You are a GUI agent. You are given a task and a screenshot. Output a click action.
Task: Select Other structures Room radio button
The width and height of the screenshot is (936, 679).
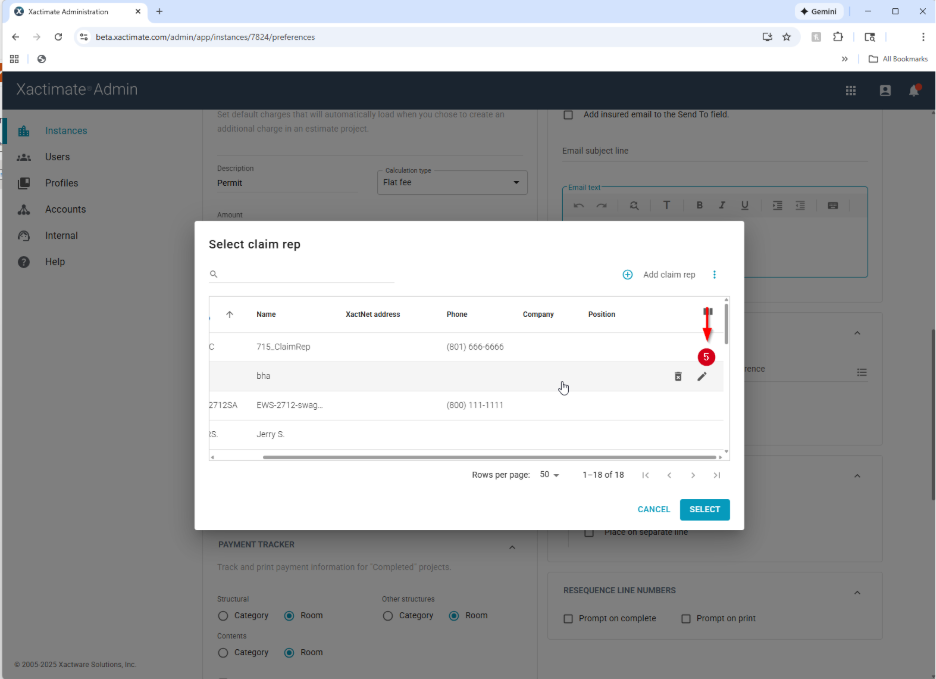coord(454,616)
